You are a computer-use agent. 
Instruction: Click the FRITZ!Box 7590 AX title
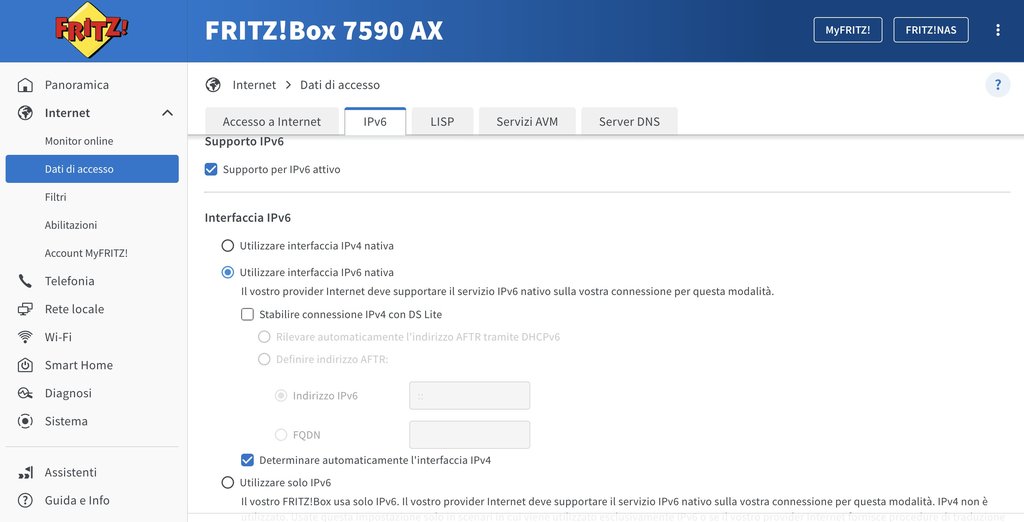point(324,31)
